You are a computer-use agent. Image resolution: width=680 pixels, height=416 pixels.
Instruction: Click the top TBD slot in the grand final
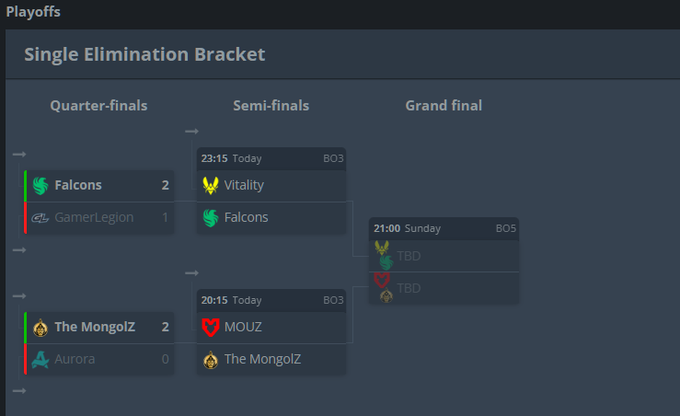point(444,256)
